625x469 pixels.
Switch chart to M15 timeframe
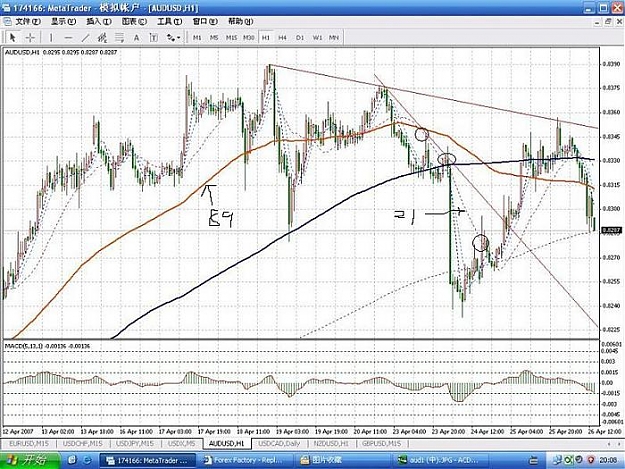[x=231, y=37]
